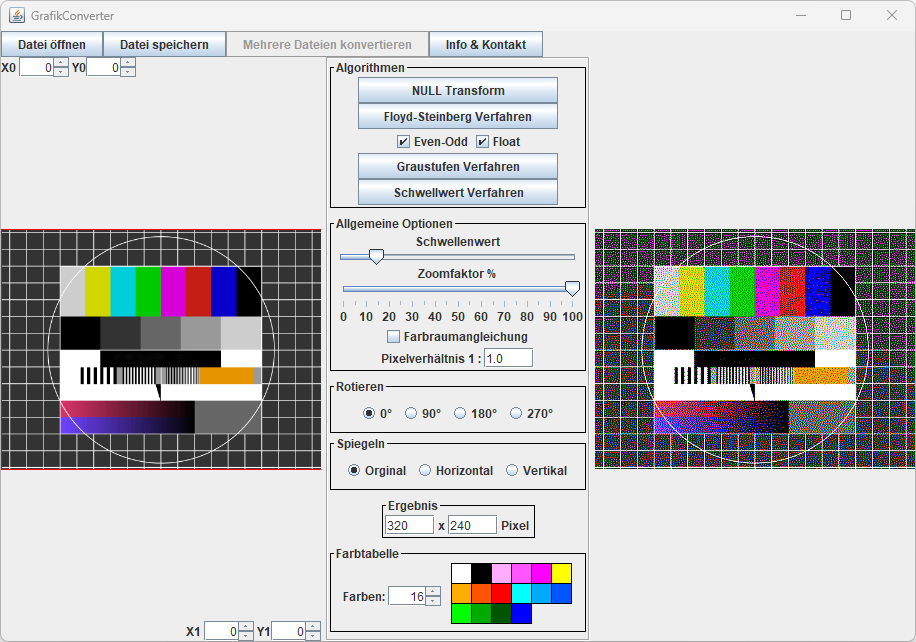Select Vertikal mirror option
Image resolution: width=916 pixels, height=642 pixels.
512,471
